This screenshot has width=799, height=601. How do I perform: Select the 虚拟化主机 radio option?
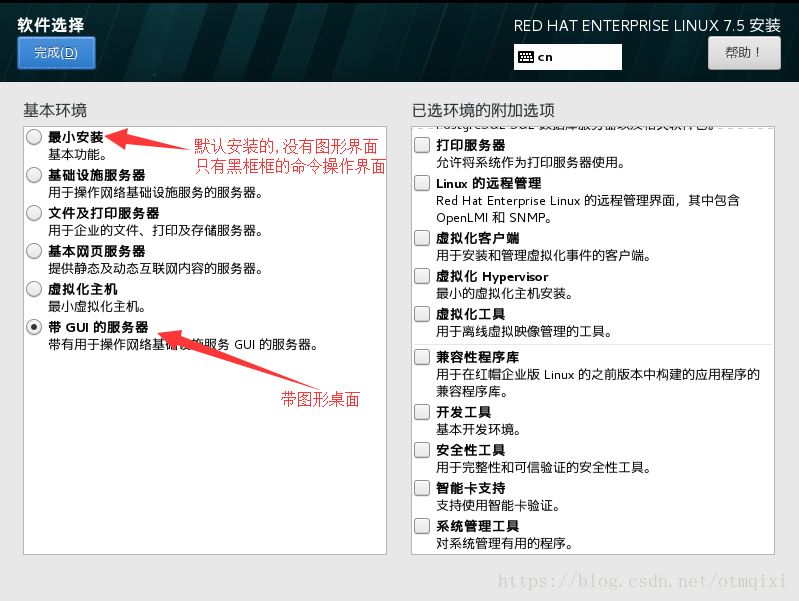coord(34,289)
